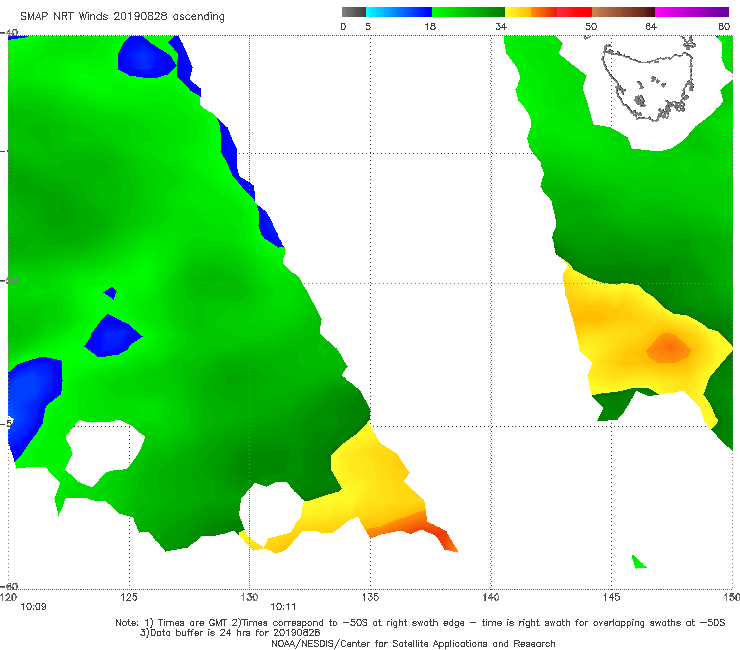740x650 pixels.
Task: Click the red-orange wind streak near 137E
Action: 415,531
